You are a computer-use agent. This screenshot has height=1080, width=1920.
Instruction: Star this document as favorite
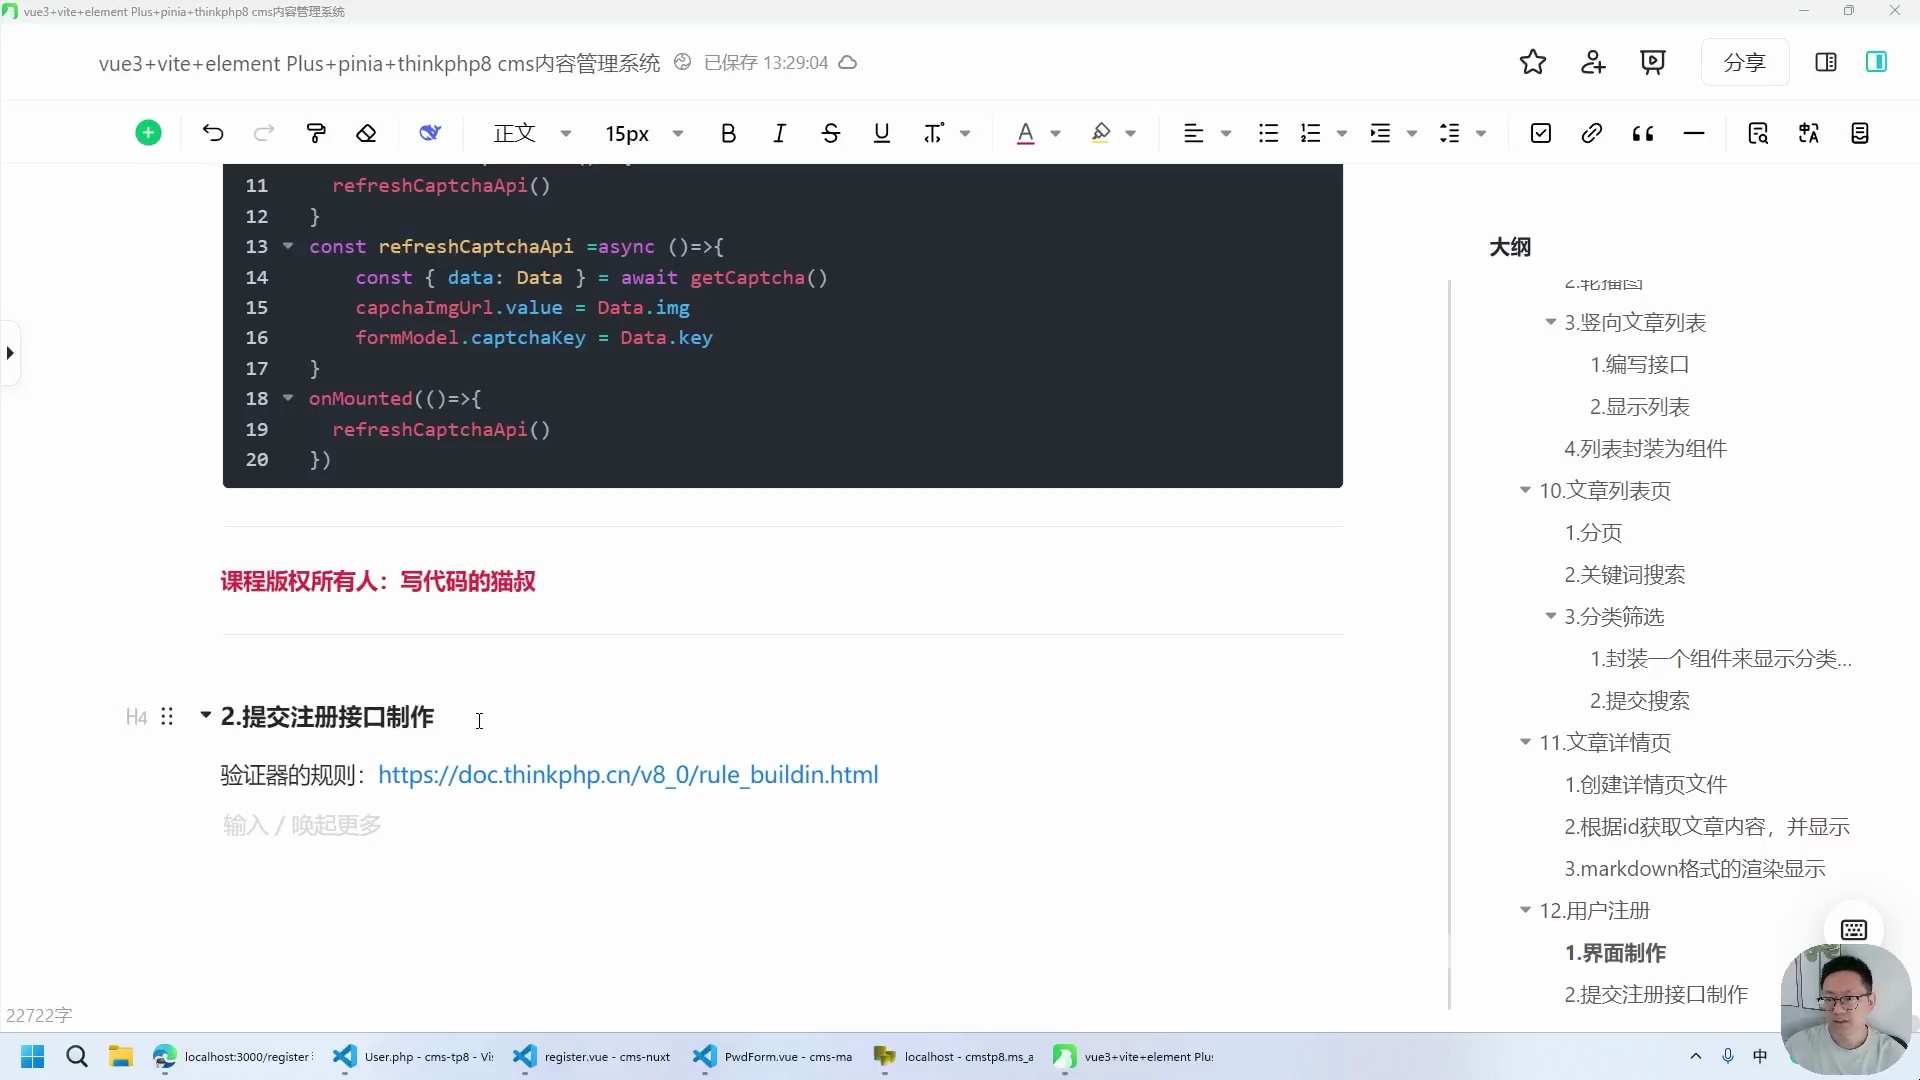tap(1533, 62)
